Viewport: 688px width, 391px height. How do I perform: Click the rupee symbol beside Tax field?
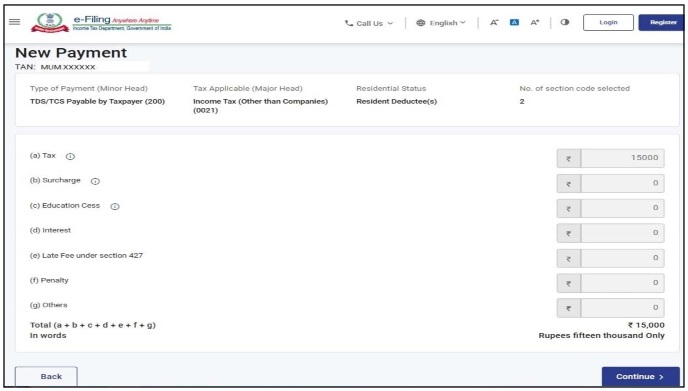(x=569, y=158)
